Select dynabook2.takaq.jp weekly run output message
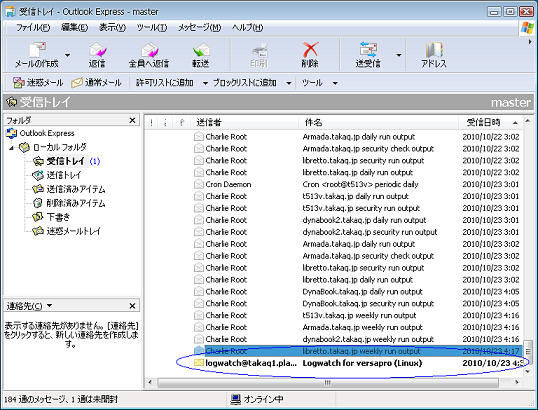This screenshot has height=410, width=538. click(357, 339)
